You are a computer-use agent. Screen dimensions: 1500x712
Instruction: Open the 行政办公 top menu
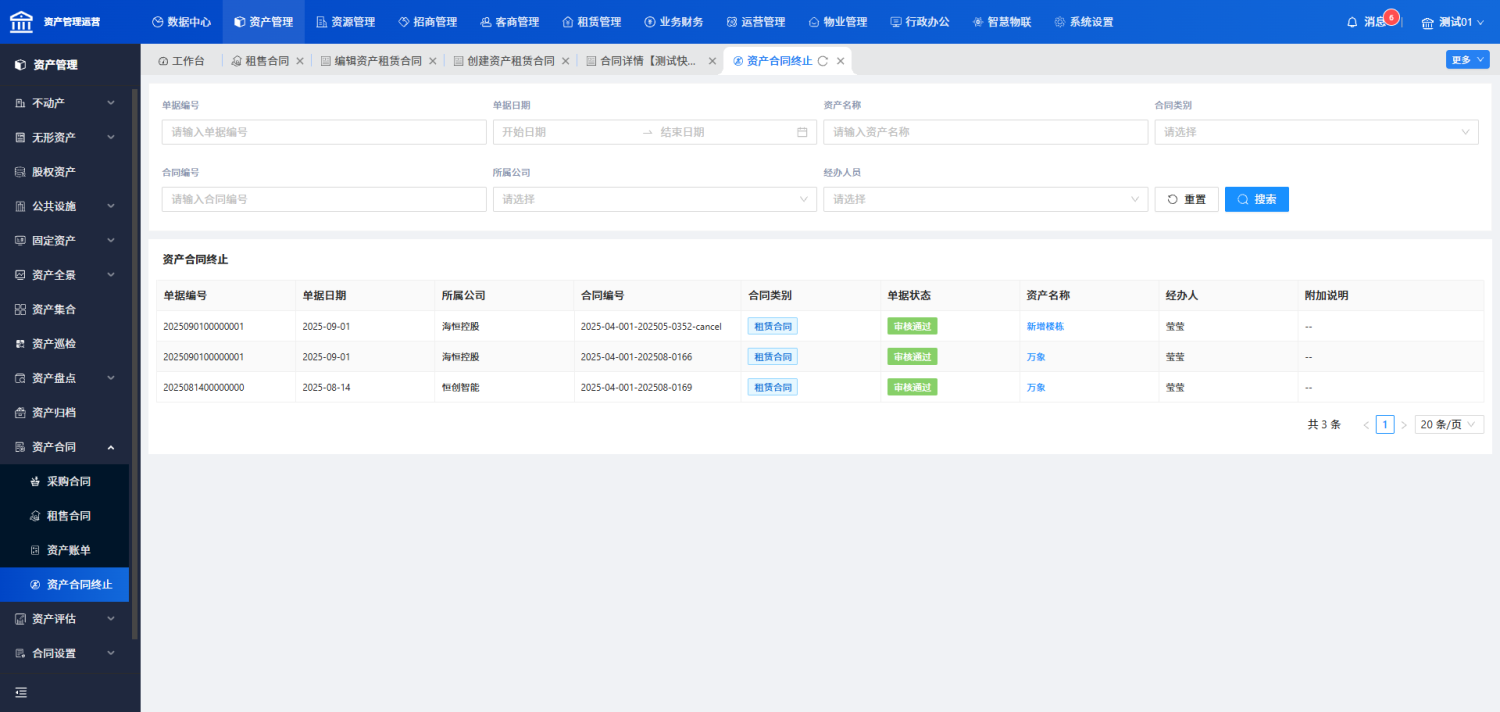point(920,22)
